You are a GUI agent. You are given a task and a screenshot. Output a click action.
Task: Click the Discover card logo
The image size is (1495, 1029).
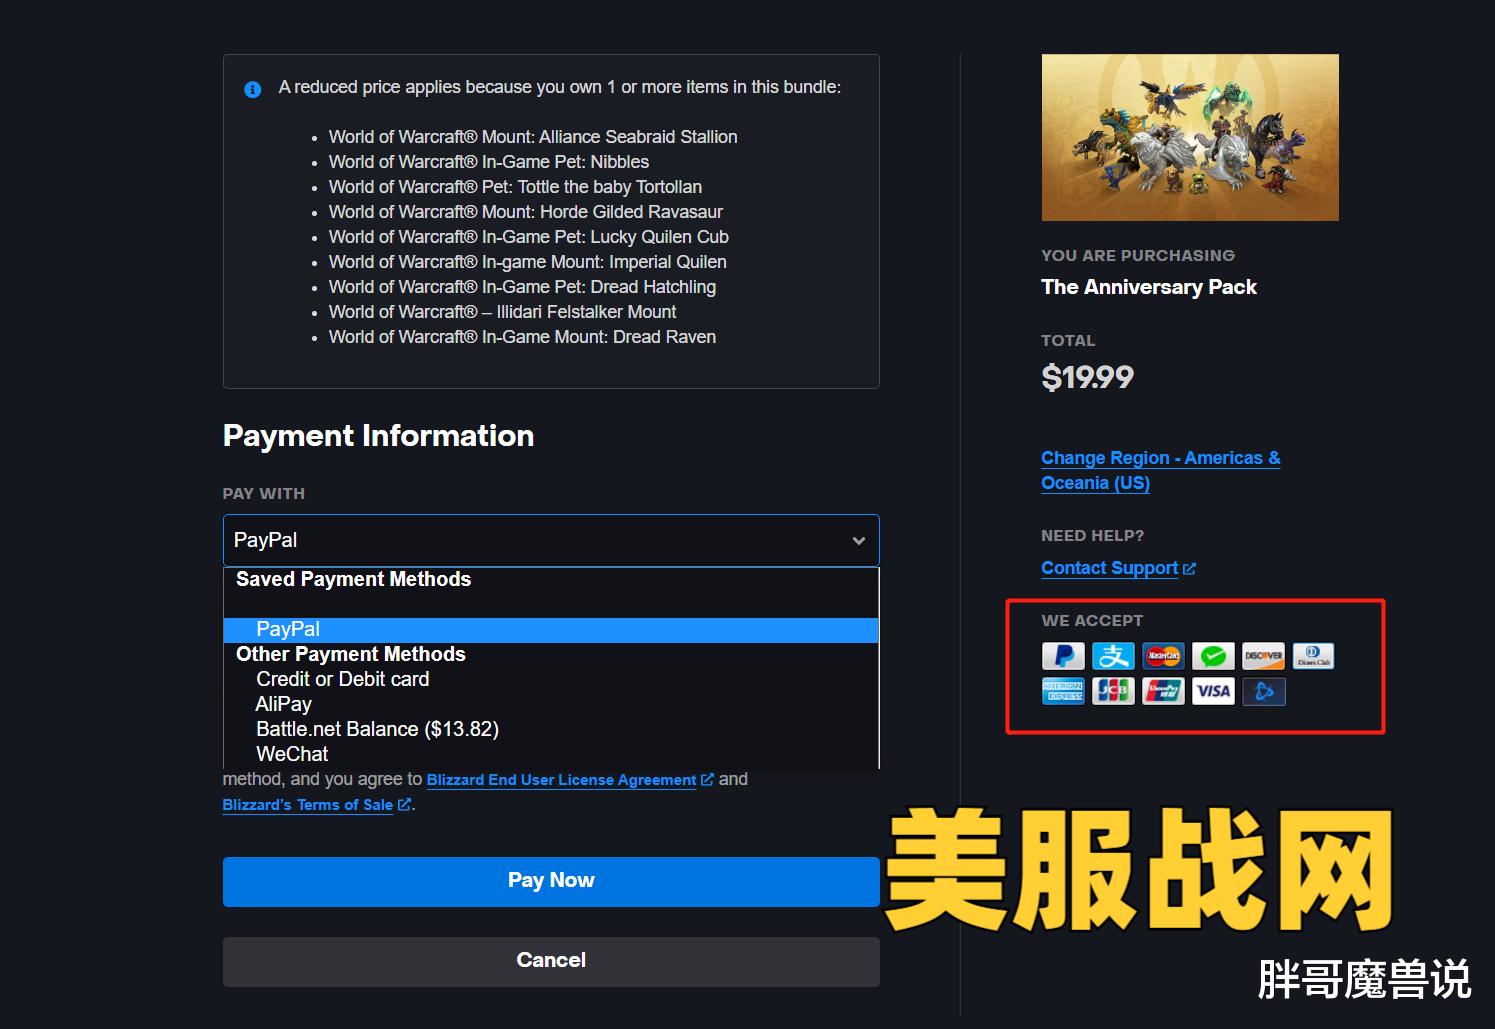(x=1263, y=656)
